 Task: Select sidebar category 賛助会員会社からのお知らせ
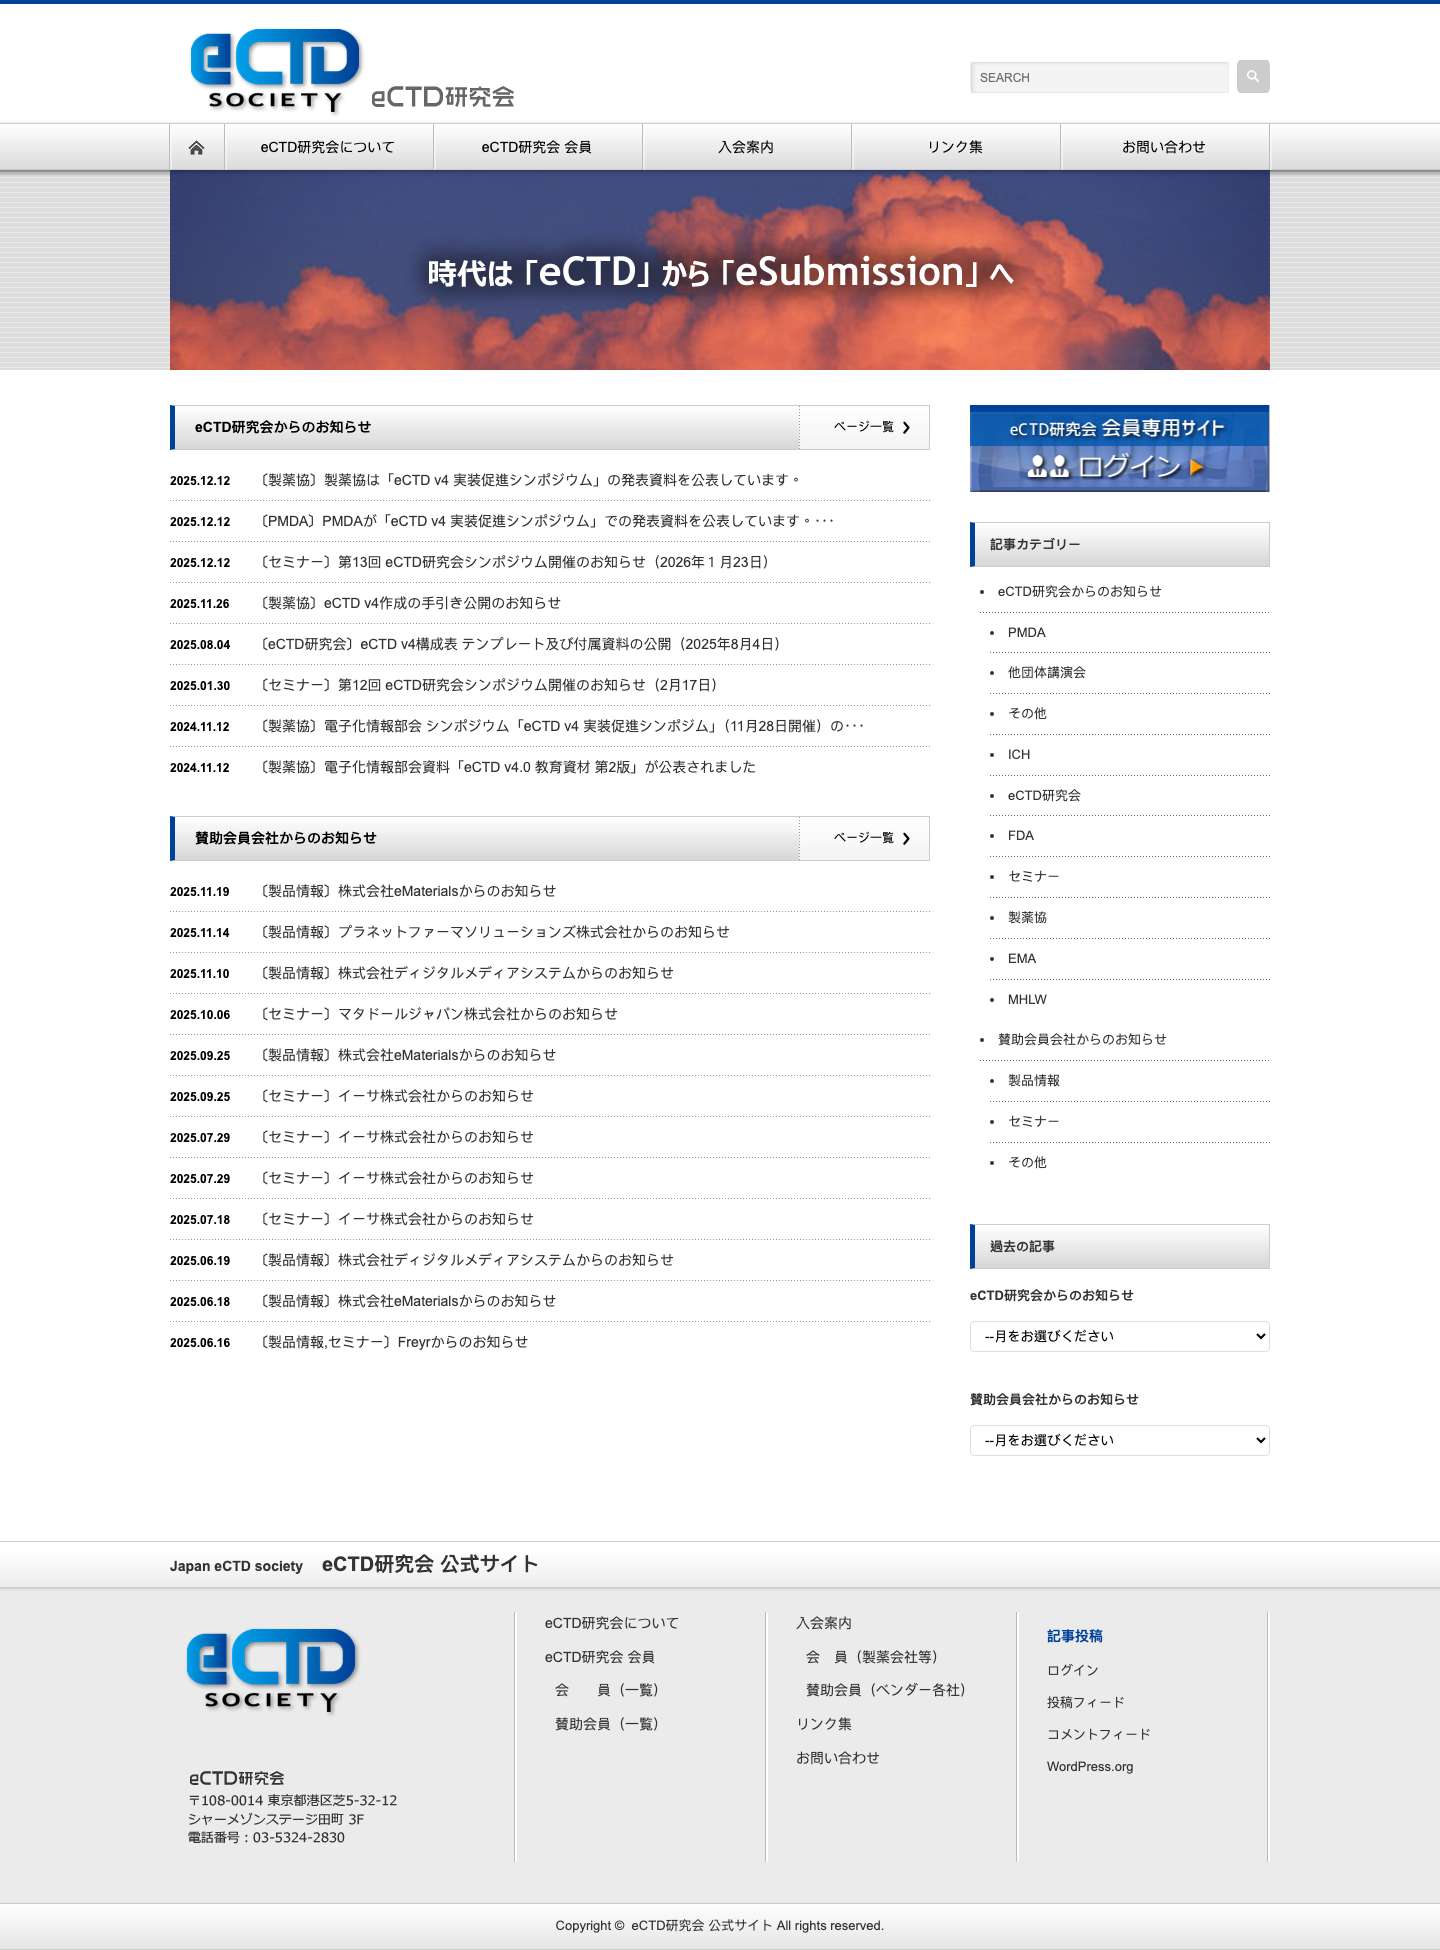[x=1082, y=1040]
